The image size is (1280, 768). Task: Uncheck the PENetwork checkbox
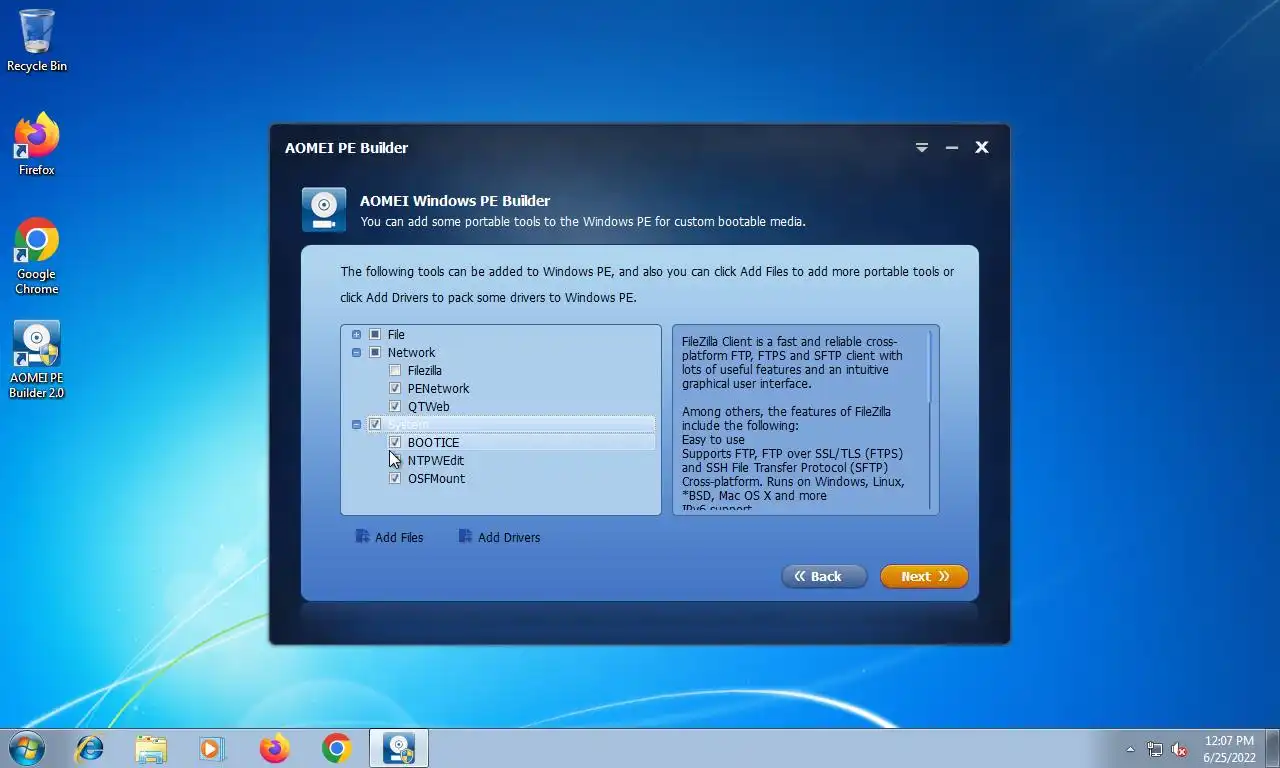(x=395, y=388)
